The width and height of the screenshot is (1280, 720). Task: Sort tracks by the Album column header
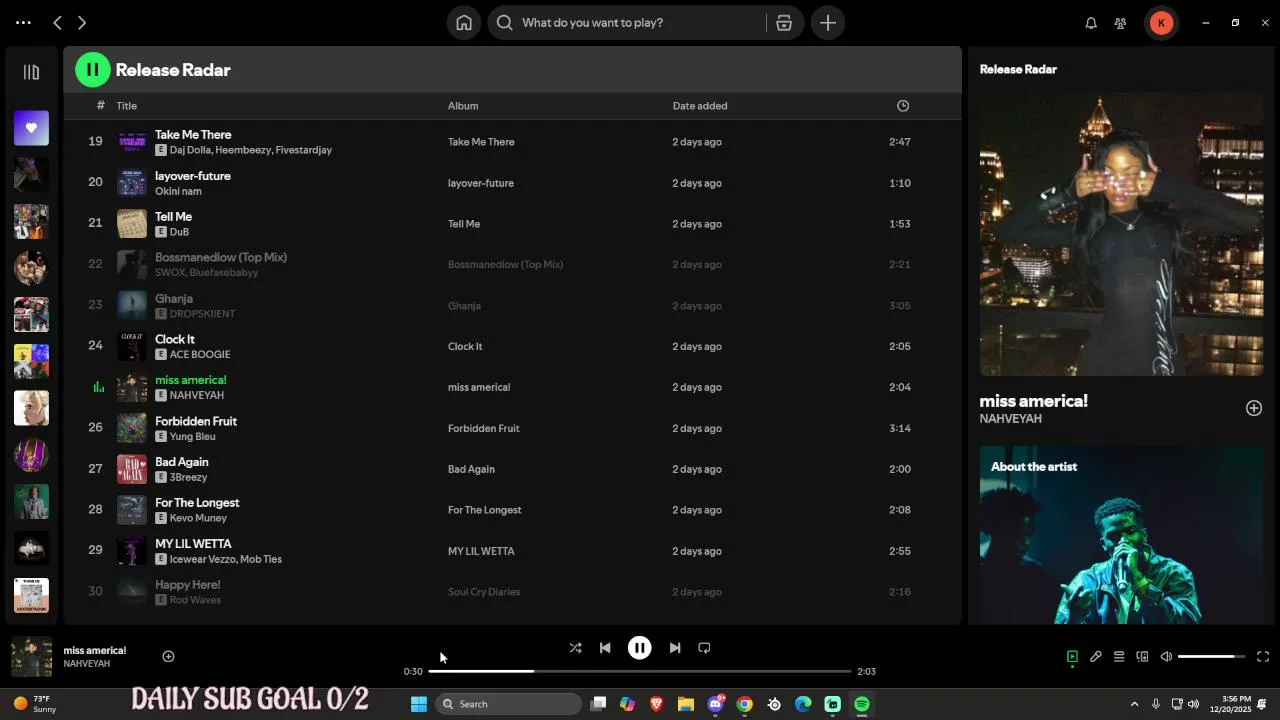click(x=463, y=106)
